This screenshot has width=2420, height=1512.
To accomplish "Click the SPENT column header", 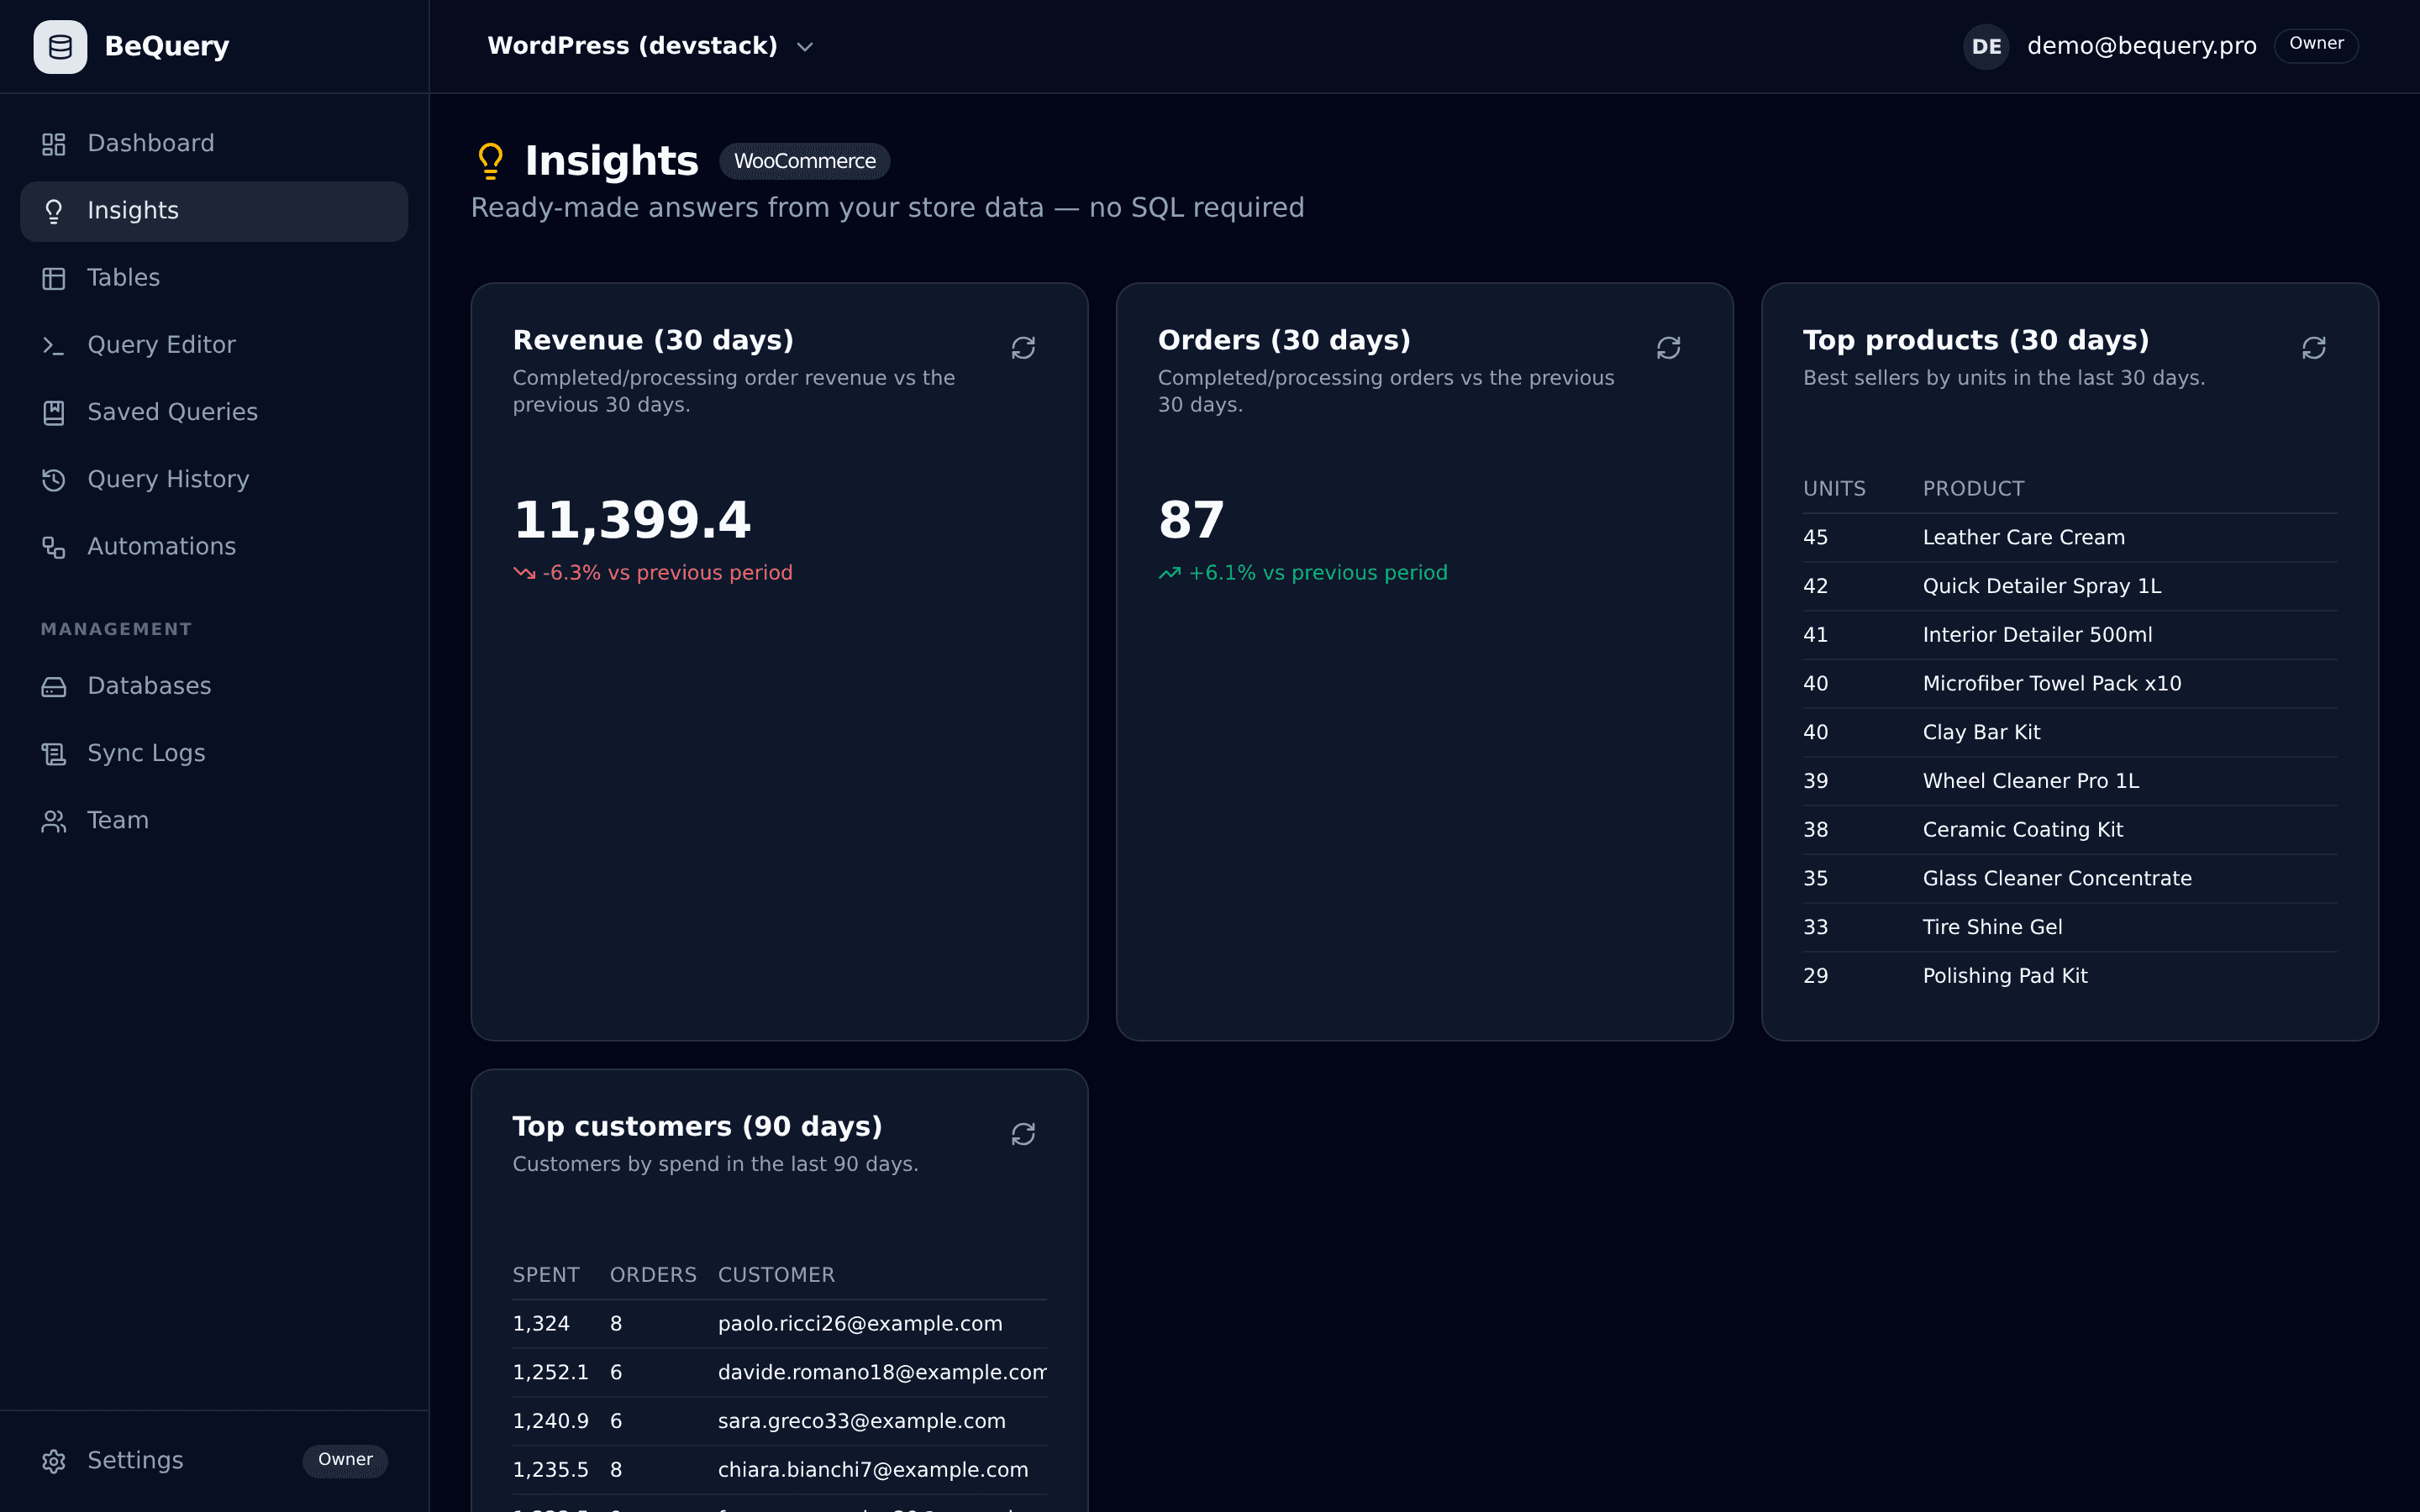I will (546, 1275).
